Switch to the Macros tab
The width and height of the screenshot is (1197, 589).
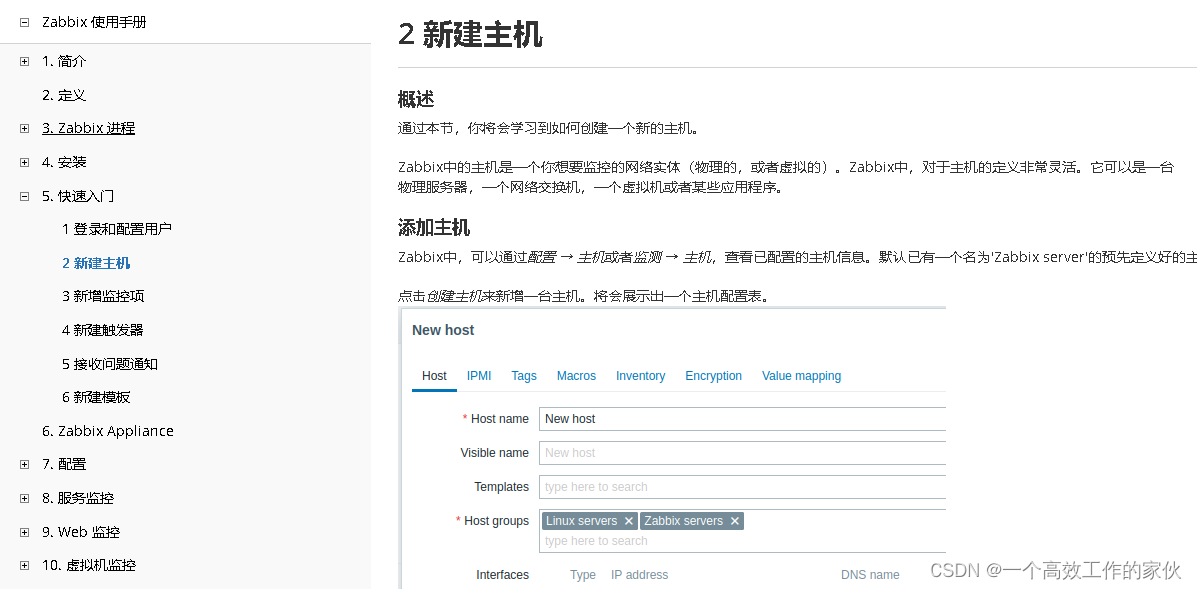click(576, 375)
